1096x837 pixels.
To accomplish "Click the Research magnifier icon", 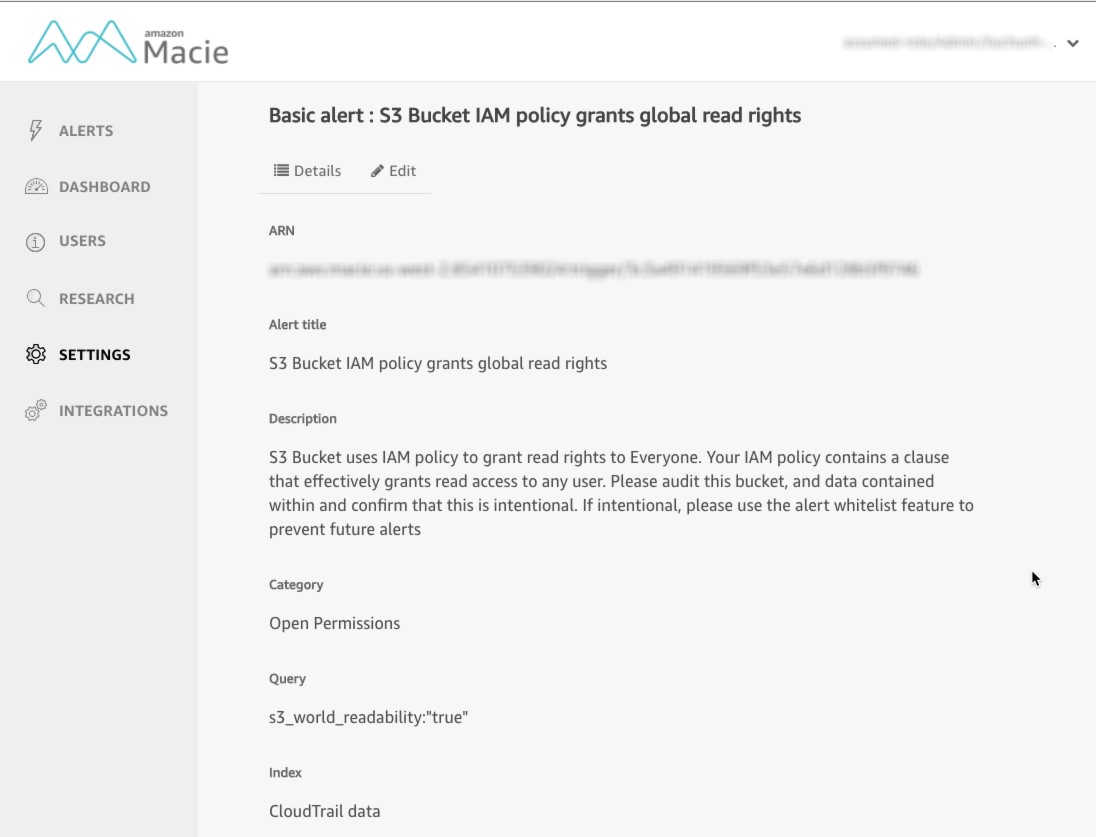I will (36, 298).
